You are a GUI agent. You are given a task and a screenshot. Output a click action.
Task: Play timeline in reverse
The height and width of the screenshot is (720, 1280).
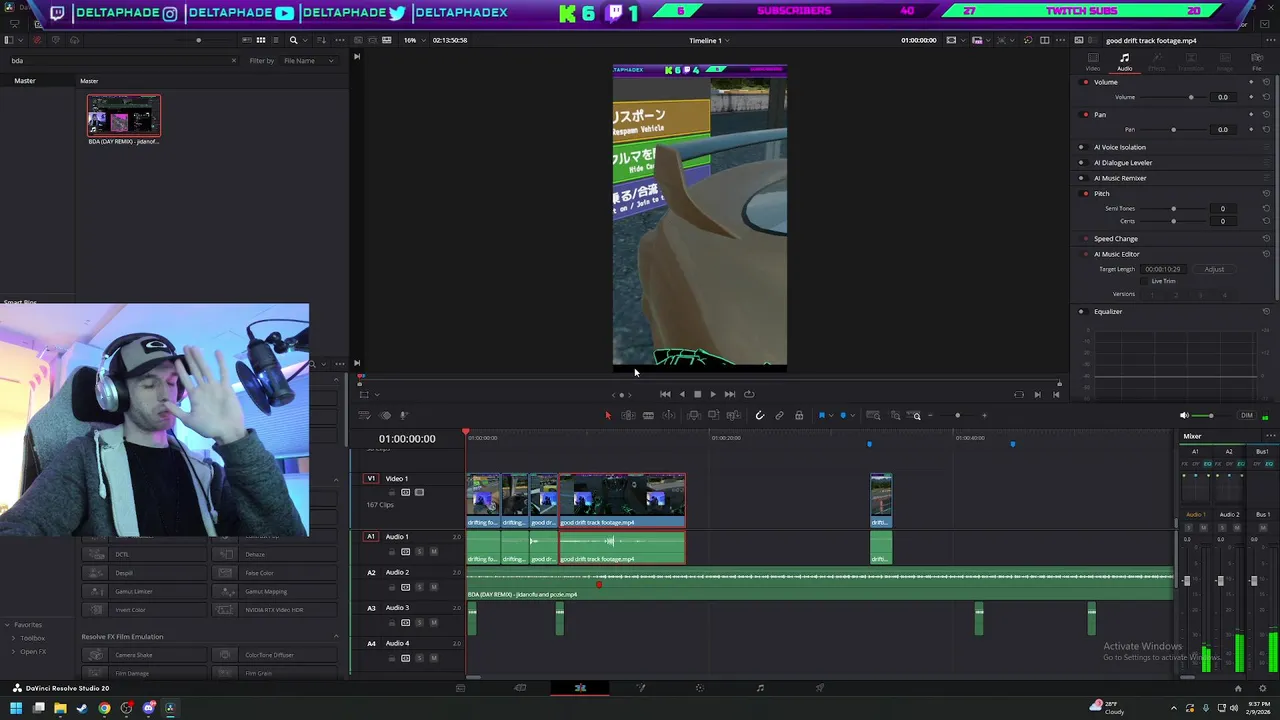(x=682, y=394)
